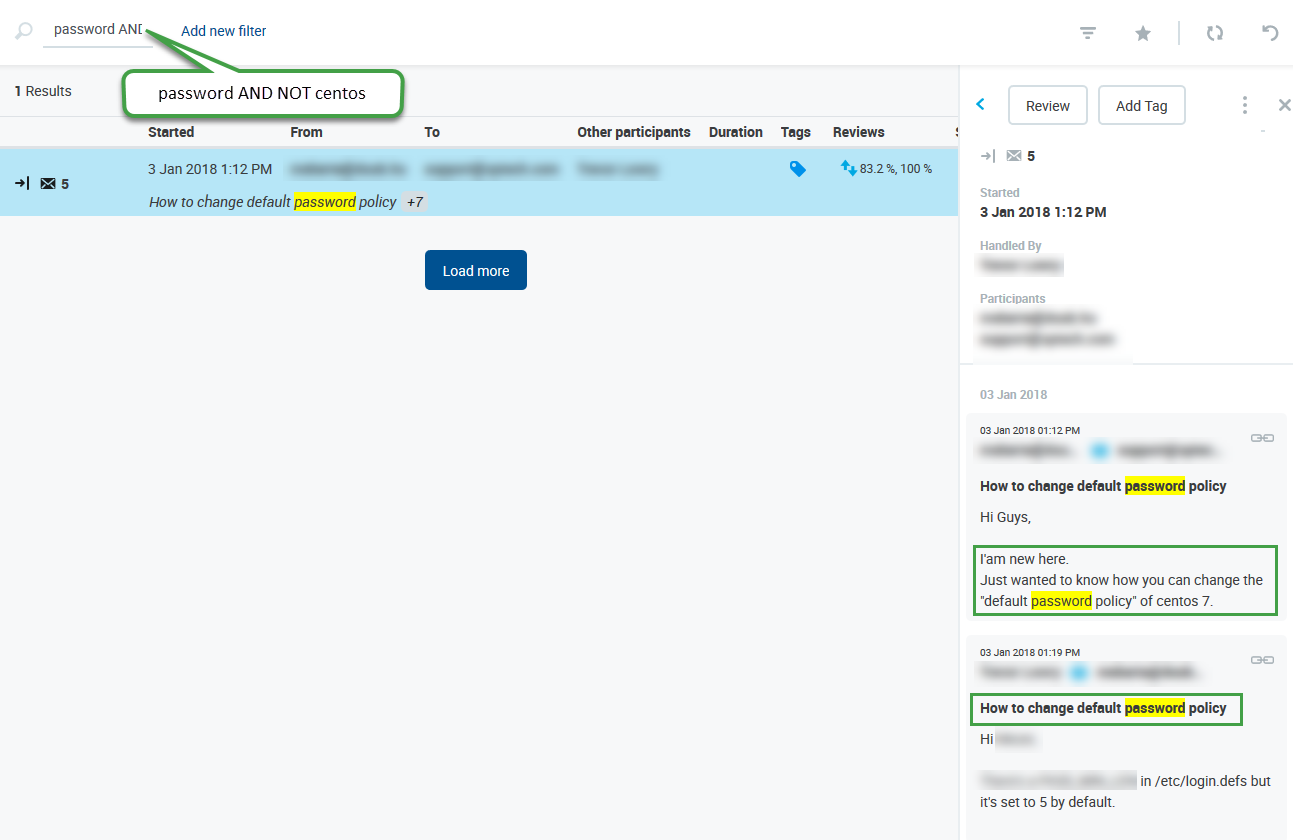Open the filter options icon

[1088, 33]
